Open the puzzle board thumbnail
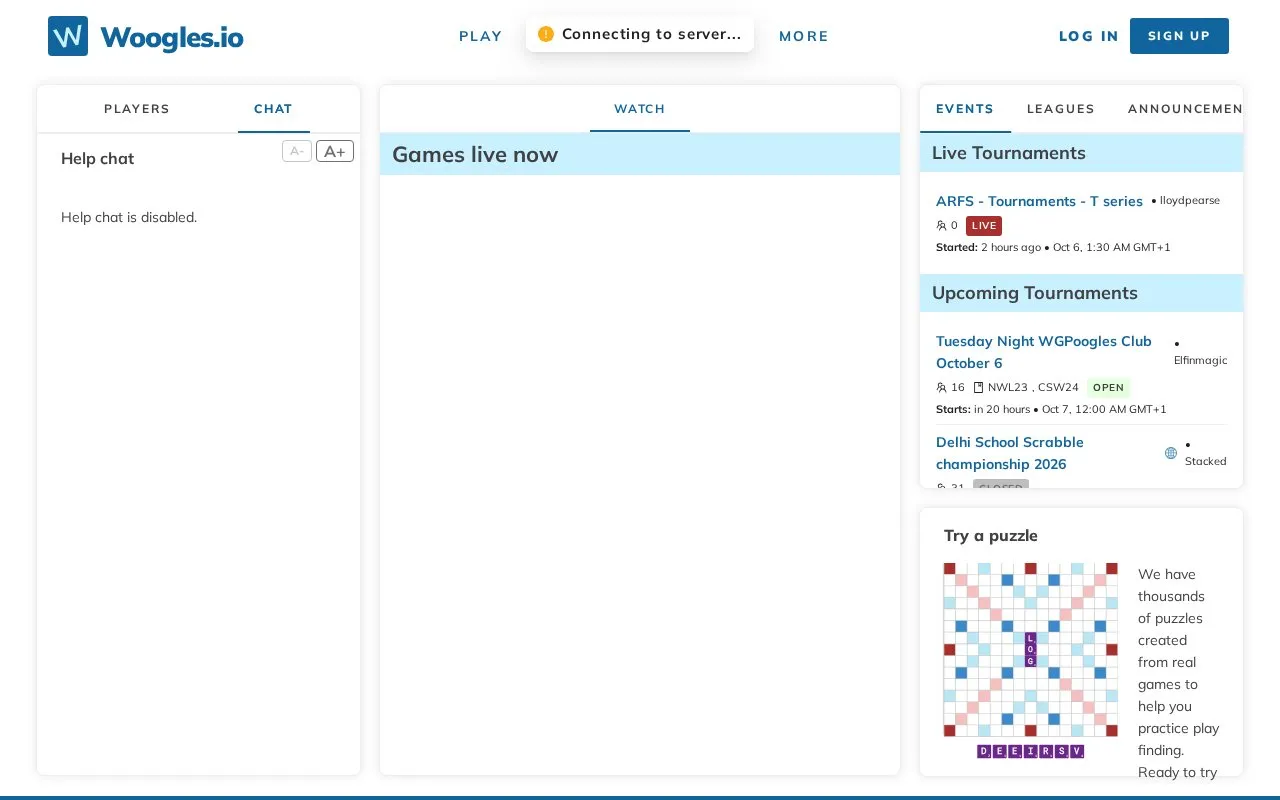The height and width of the screenshot is (800, 1280). point(1030,650)
